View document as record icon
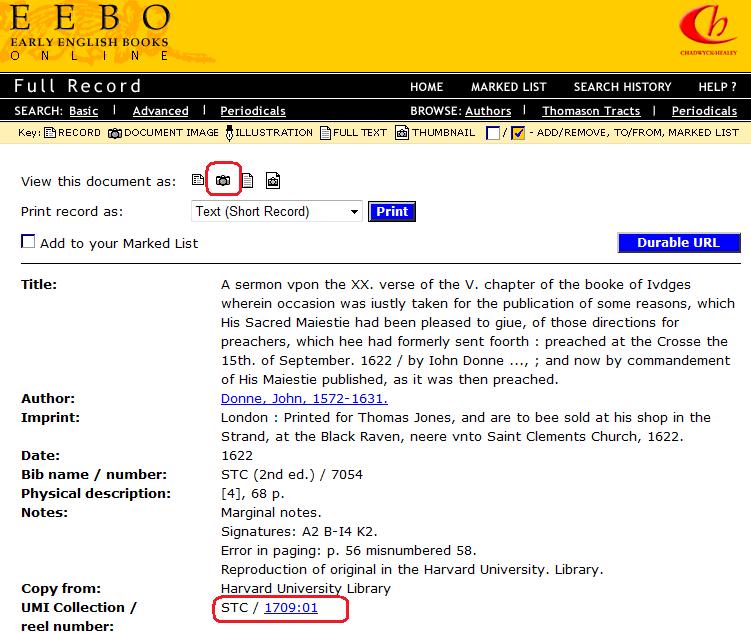This screenshot has width=751, height=633. [197, 180]
